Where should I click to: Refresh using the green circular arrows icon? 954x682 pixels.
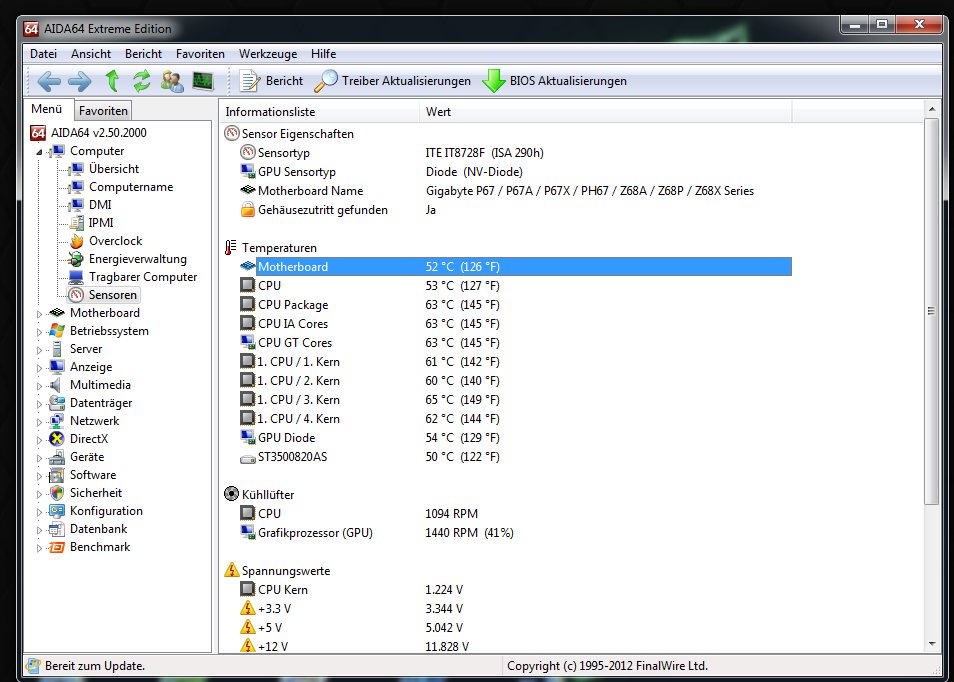142,81
